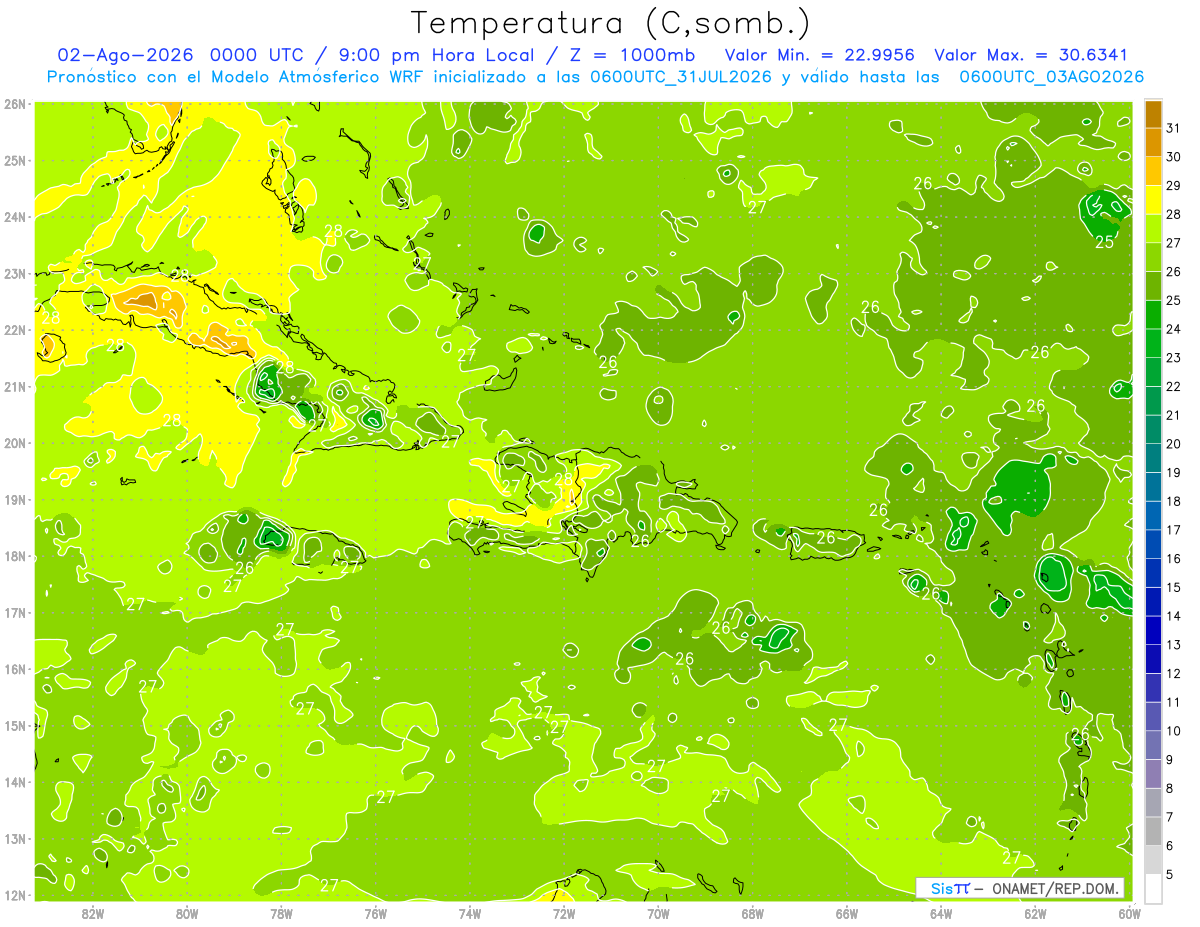The height and width of the screenshot is (927, 1200).
Task: Click the colorbar value label 20
Action: coord(1173,443)
